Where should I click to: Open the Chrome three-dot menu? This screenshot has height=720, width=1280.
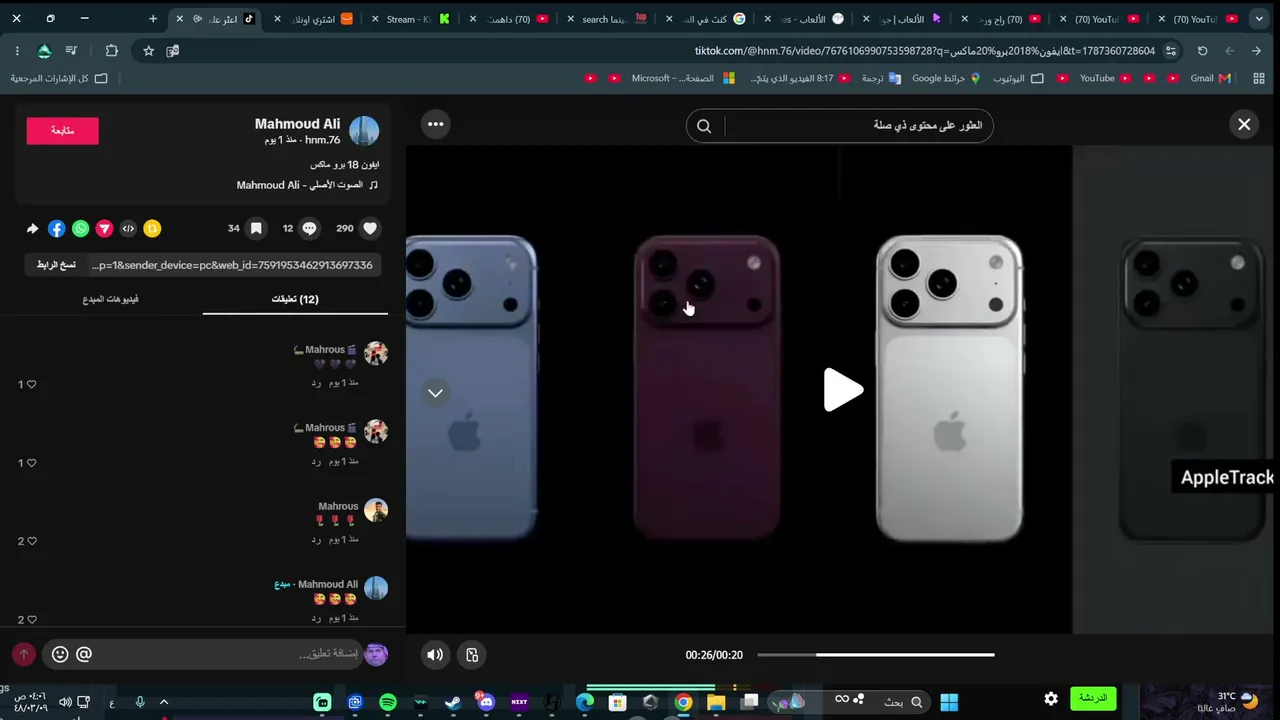point(17,51)
